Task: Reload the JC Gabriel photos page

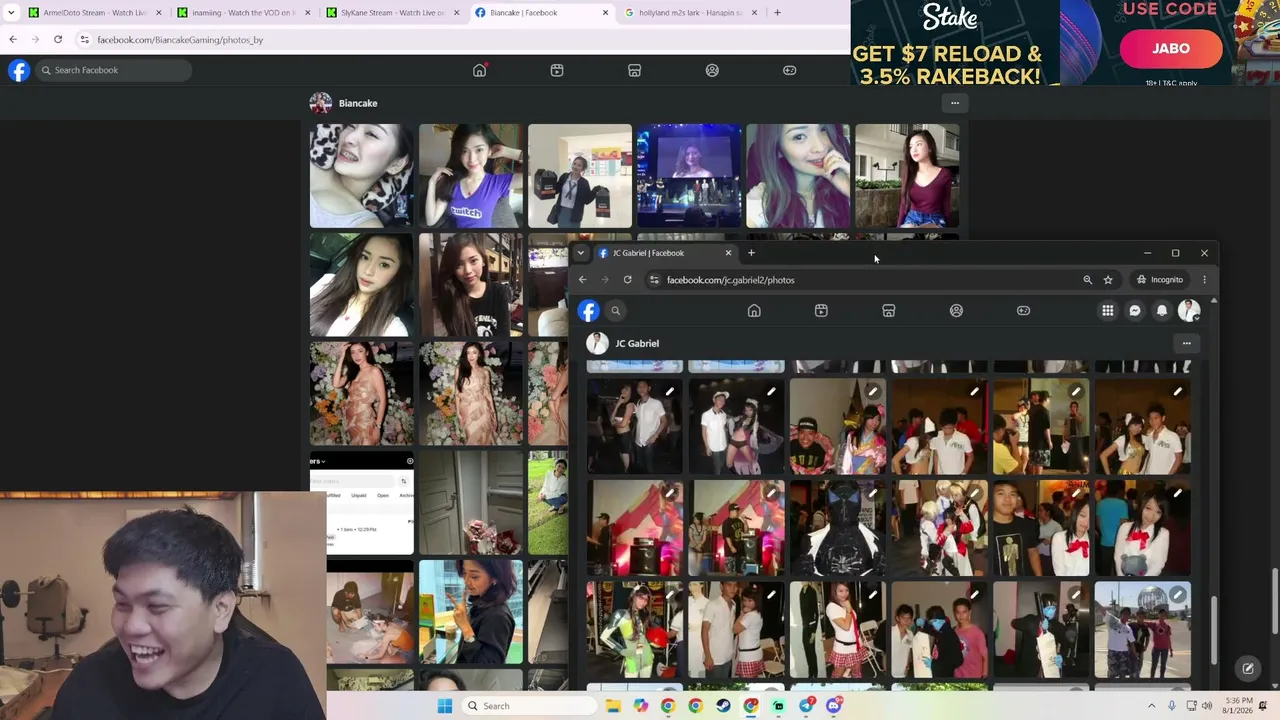Action: tap(627, 280)
